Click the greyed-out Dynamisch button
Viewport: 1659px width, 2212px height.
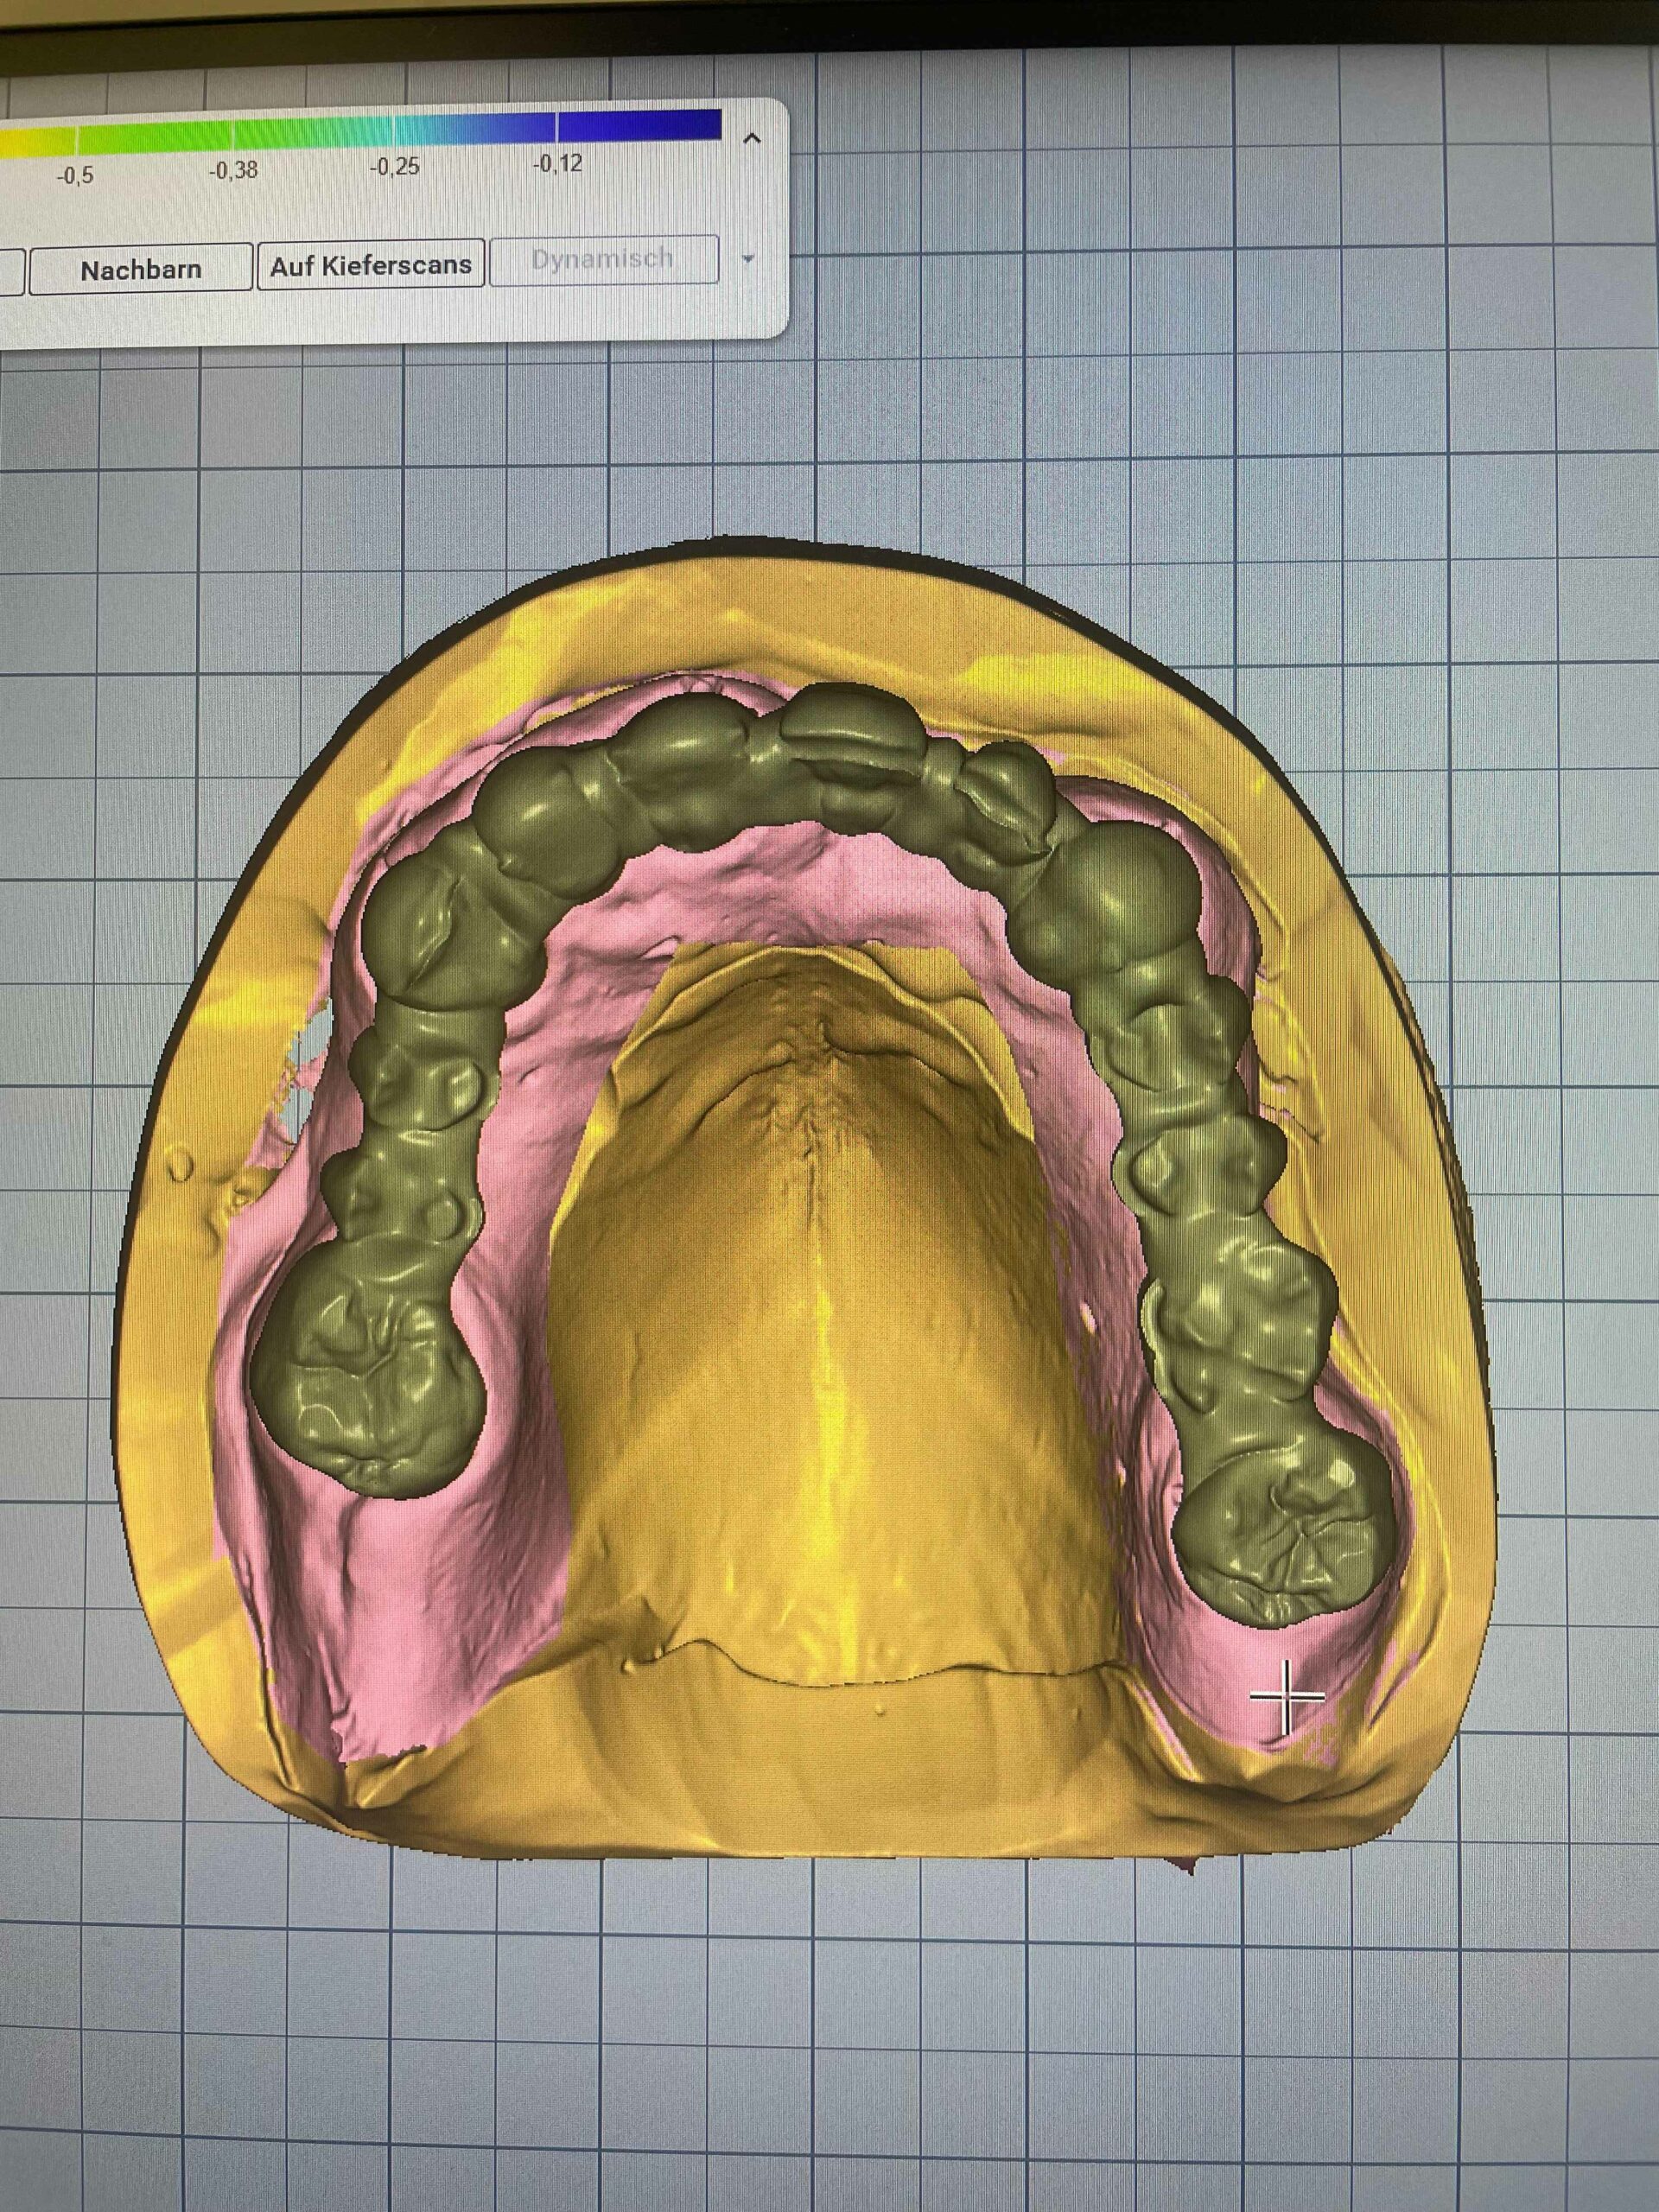coord(603,260)
